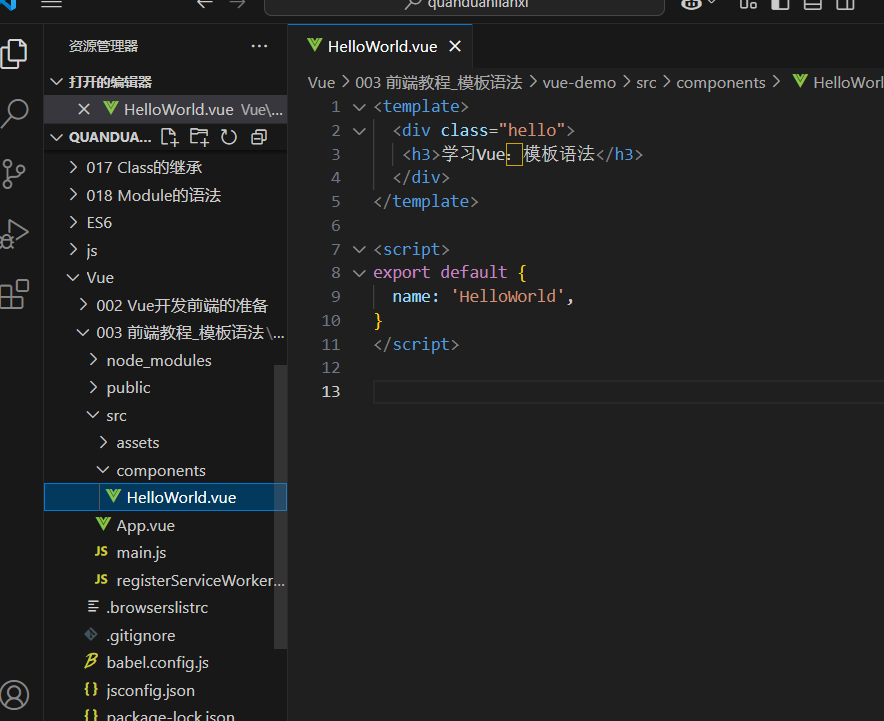884x721 pixels.
Task: Close HelloWorld.vue in open editors list
Action: [84, 109]
